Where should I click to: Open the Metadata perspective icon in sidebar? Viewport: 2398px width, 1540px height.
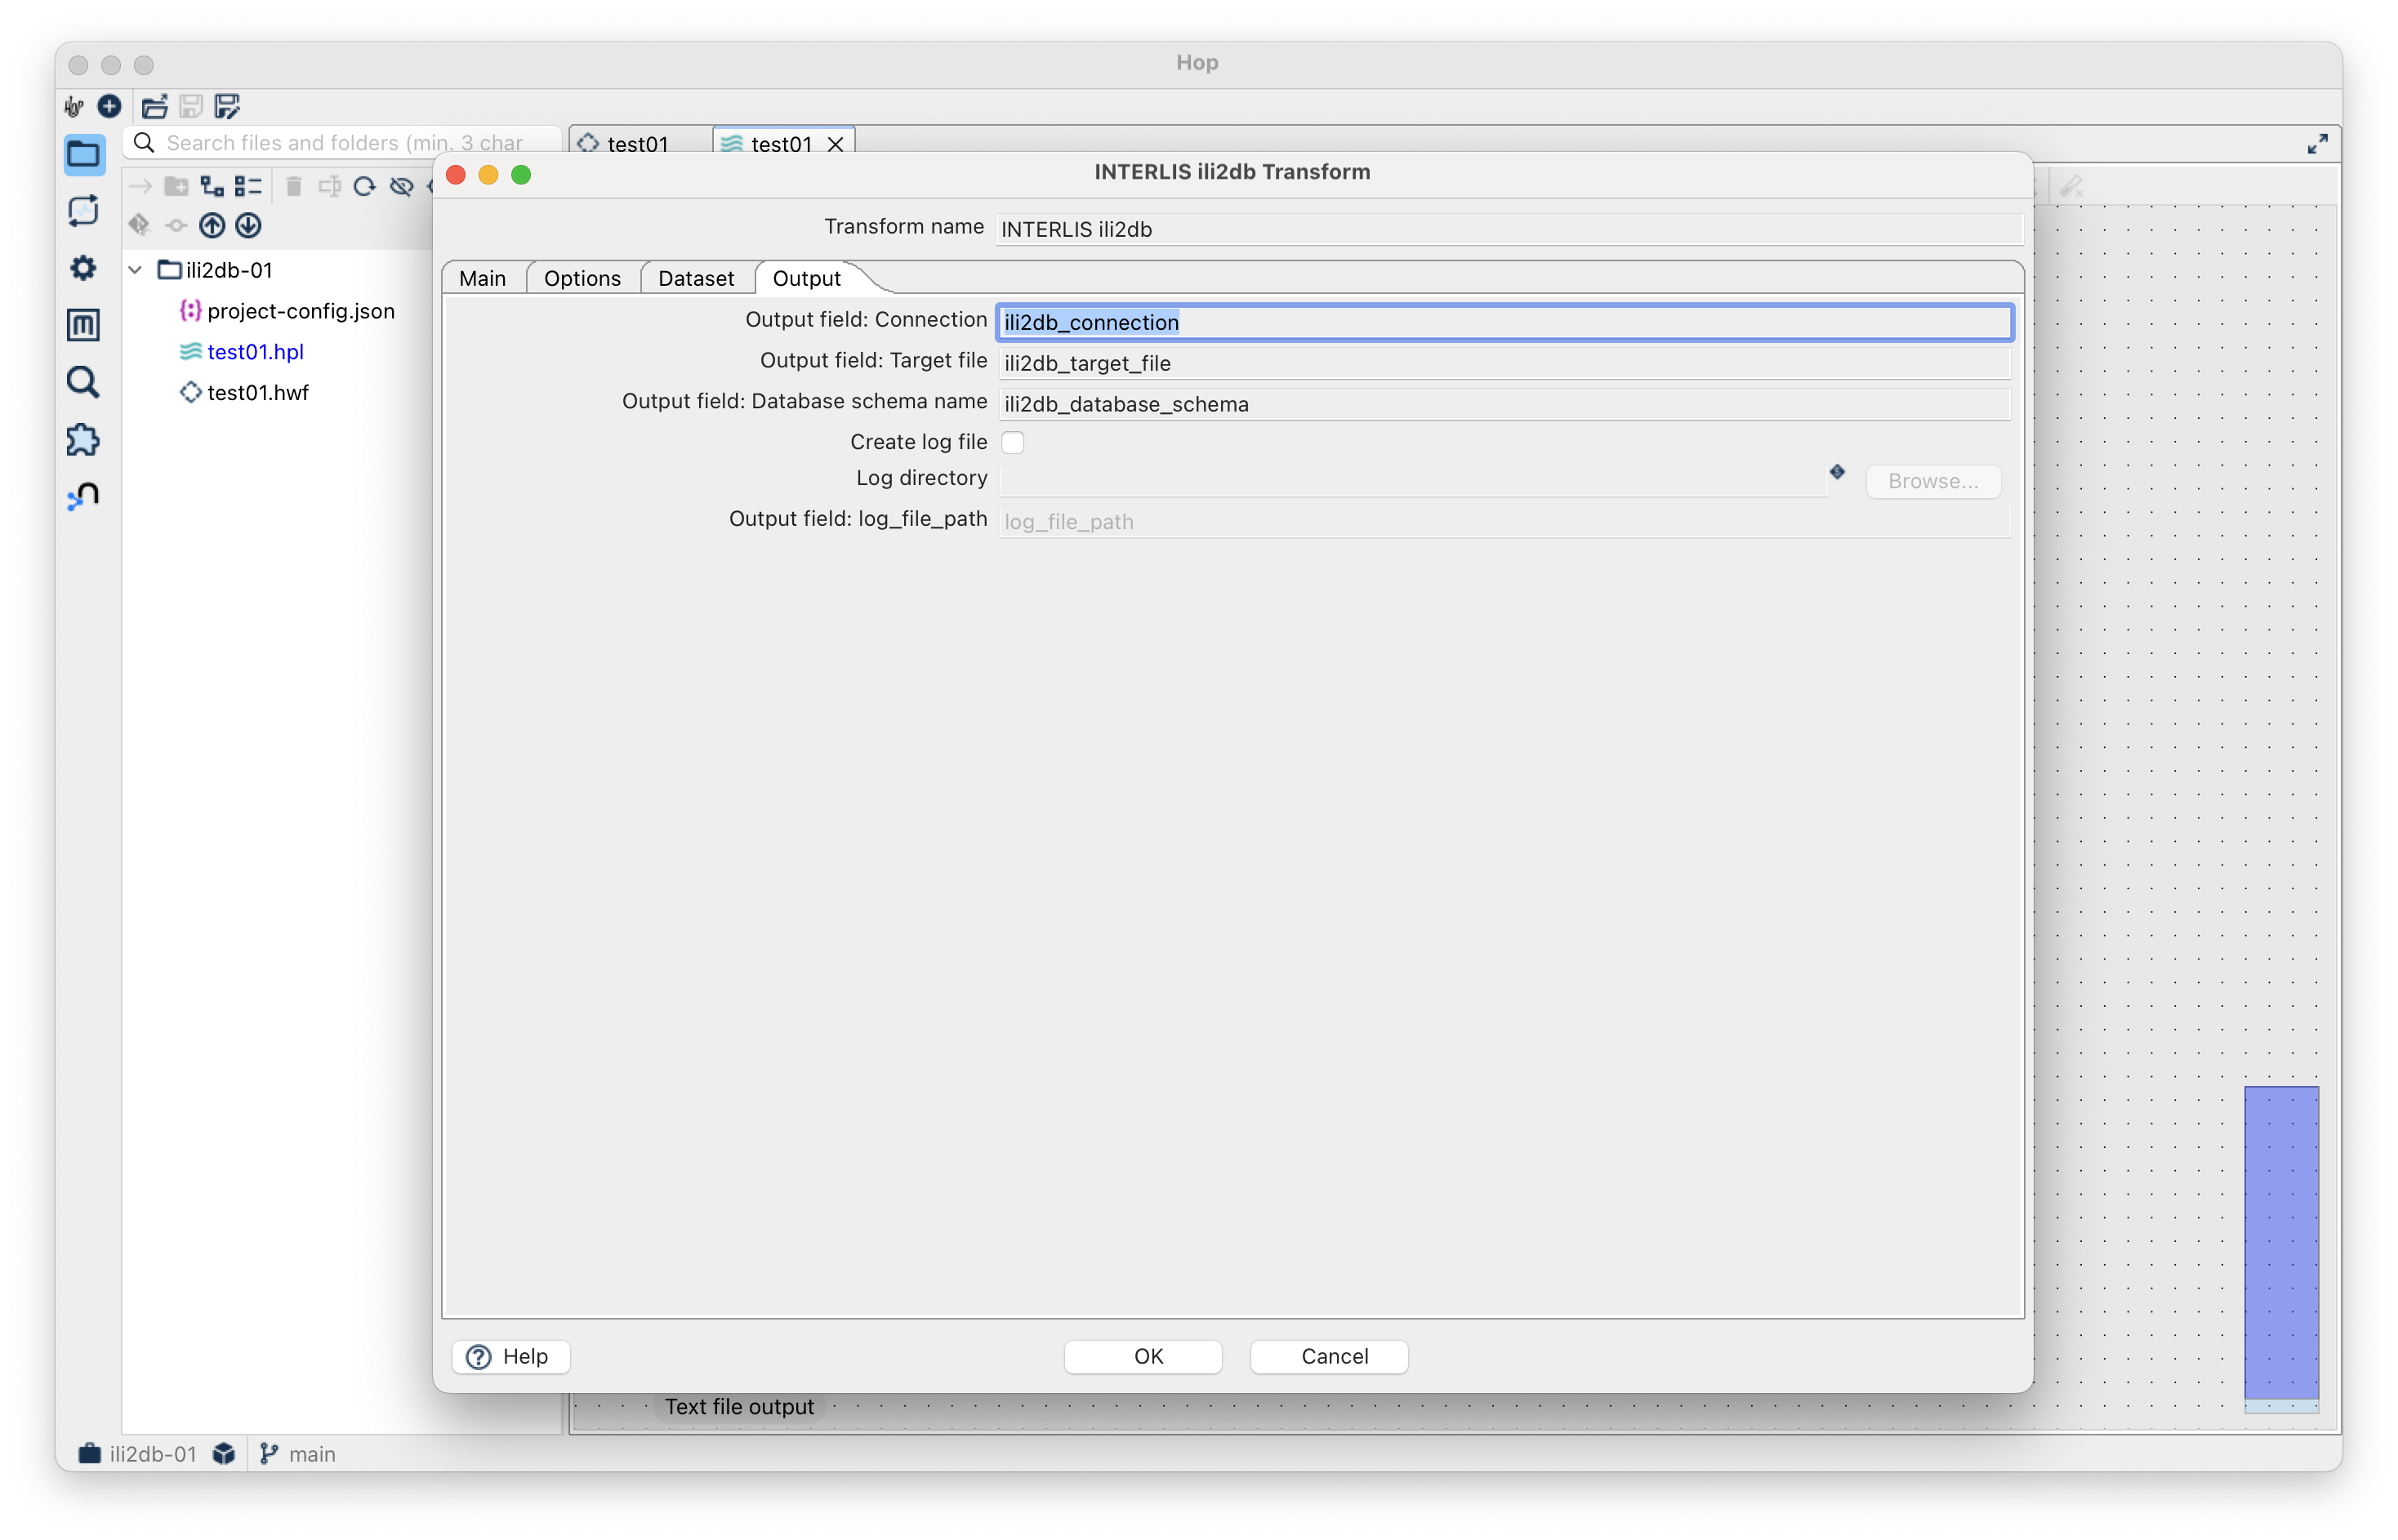83,325
